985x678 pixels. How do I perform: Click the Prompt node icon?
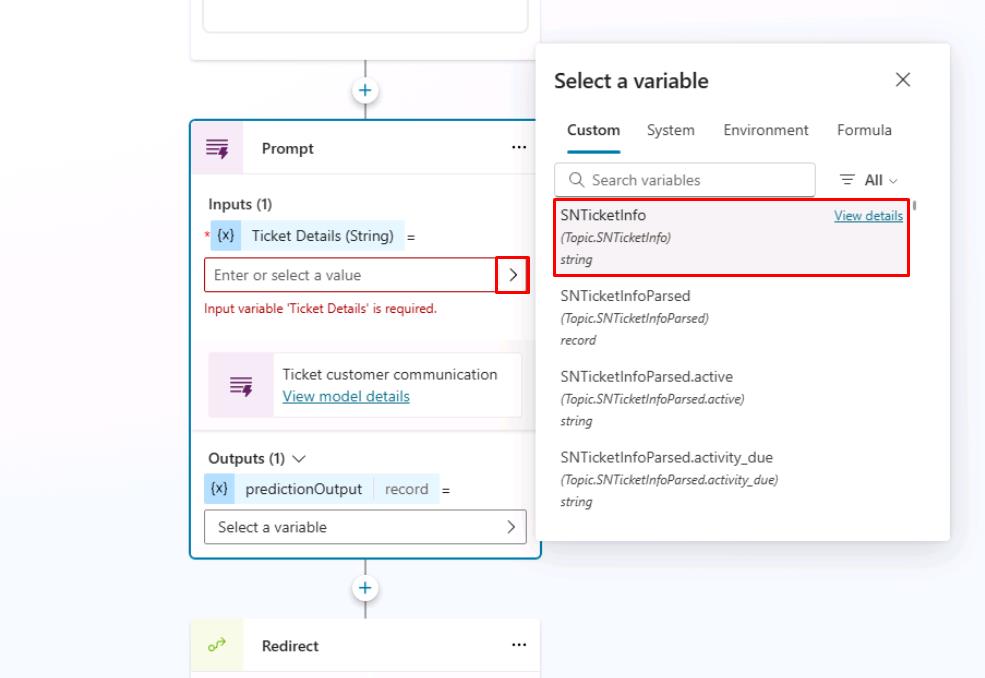(219, 148)
